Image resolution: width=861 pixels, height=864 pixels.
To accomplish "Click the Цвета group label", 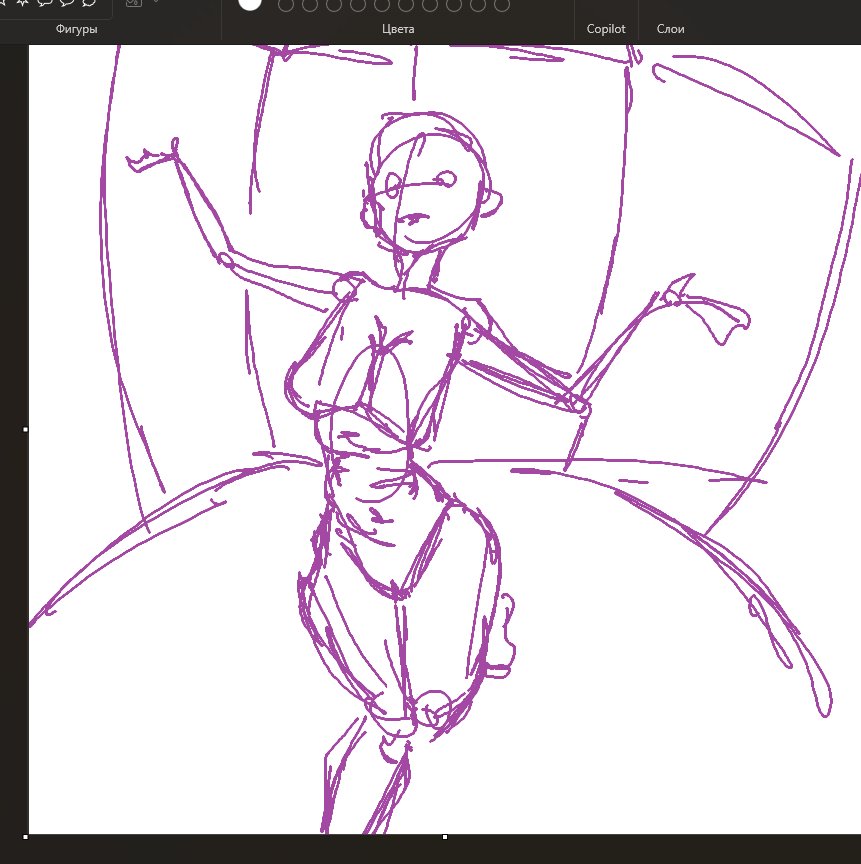I will pos(398,29).
